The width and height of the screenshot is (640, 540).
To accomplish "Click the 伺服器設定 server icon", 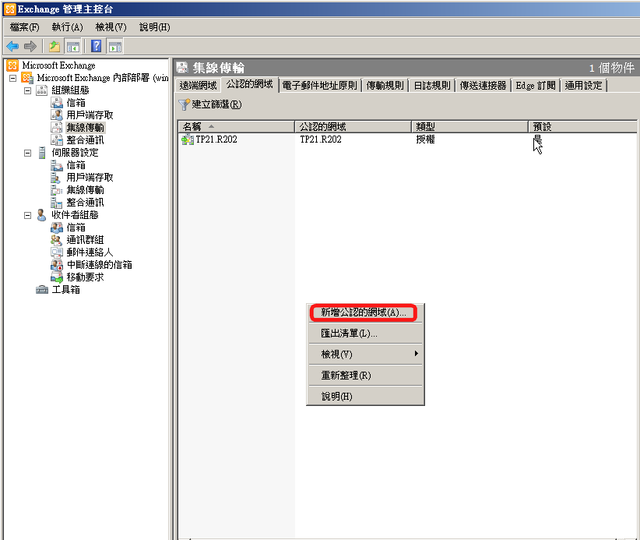I will coord(42,153).
